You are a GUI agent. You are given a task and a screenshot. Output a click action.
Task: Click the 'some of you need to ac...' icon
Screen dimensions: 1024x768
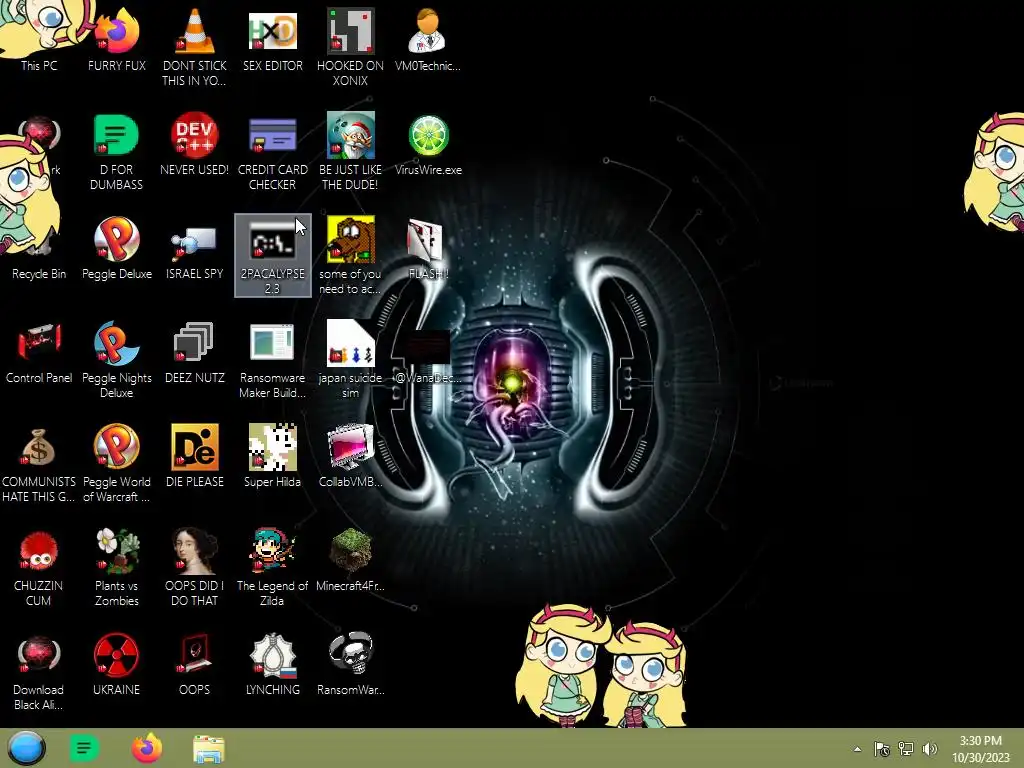351,255
